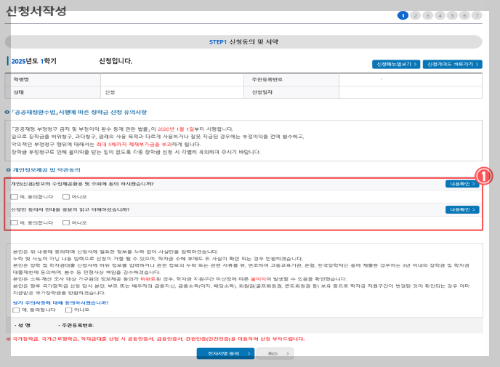Check '예, 동의합니다' for 개인정보 수집 question
This screenshot has width=500, height=367.
click(14, 197)
